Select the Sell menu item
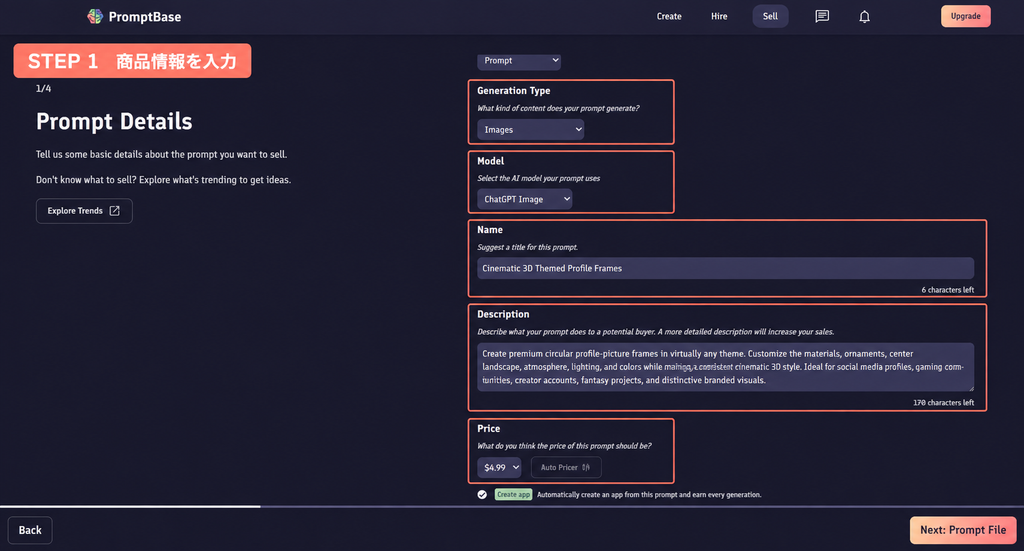This screenshot has width=1024, height=551. coord(770,16)
